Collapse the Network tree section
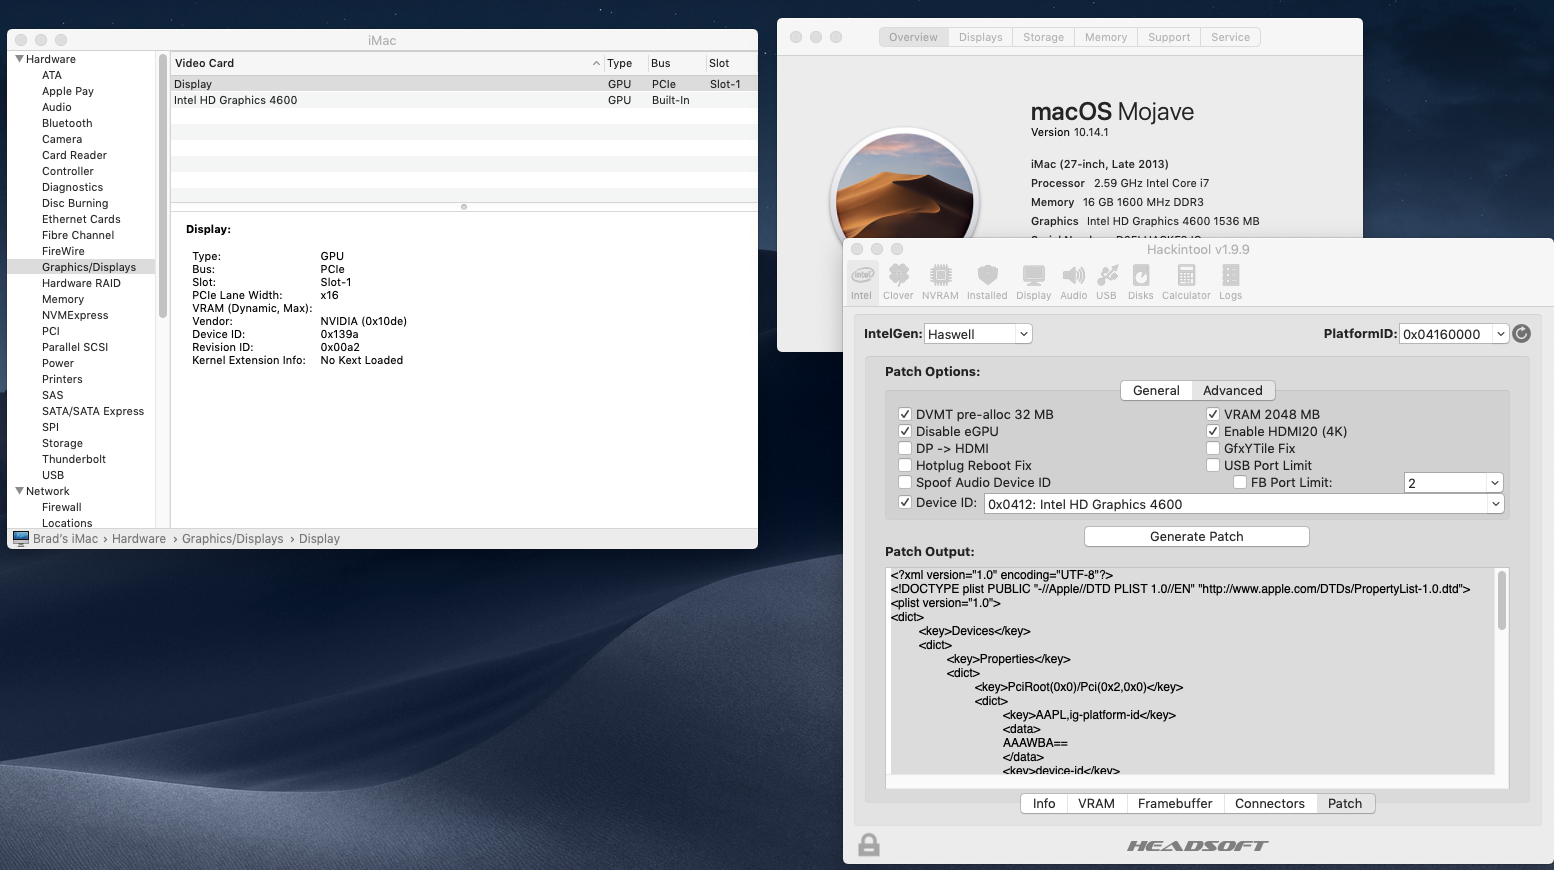 (x=19, y=491)
